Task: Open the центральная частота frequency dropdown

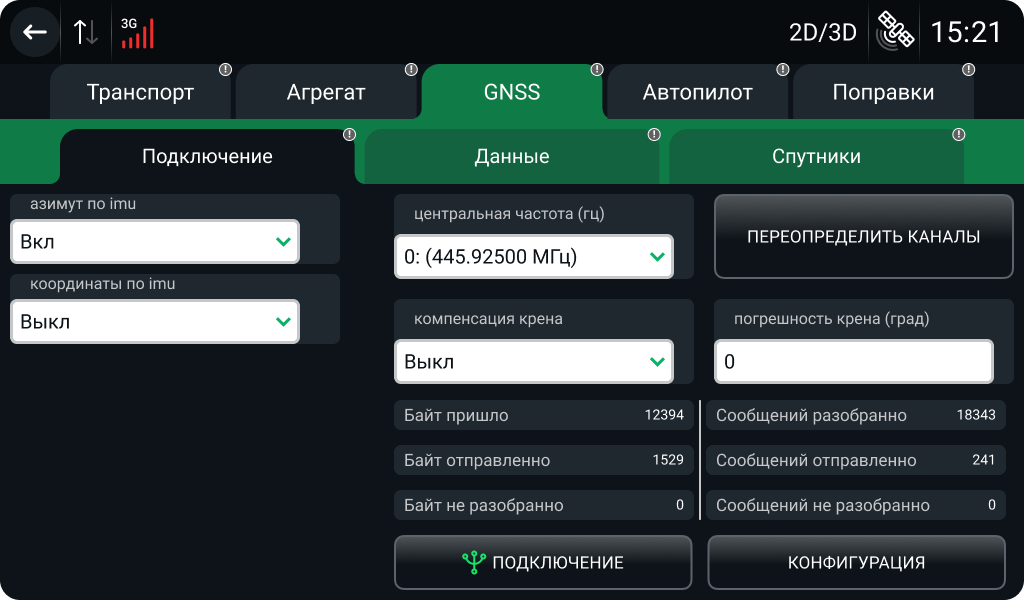Action: point(533,257)
